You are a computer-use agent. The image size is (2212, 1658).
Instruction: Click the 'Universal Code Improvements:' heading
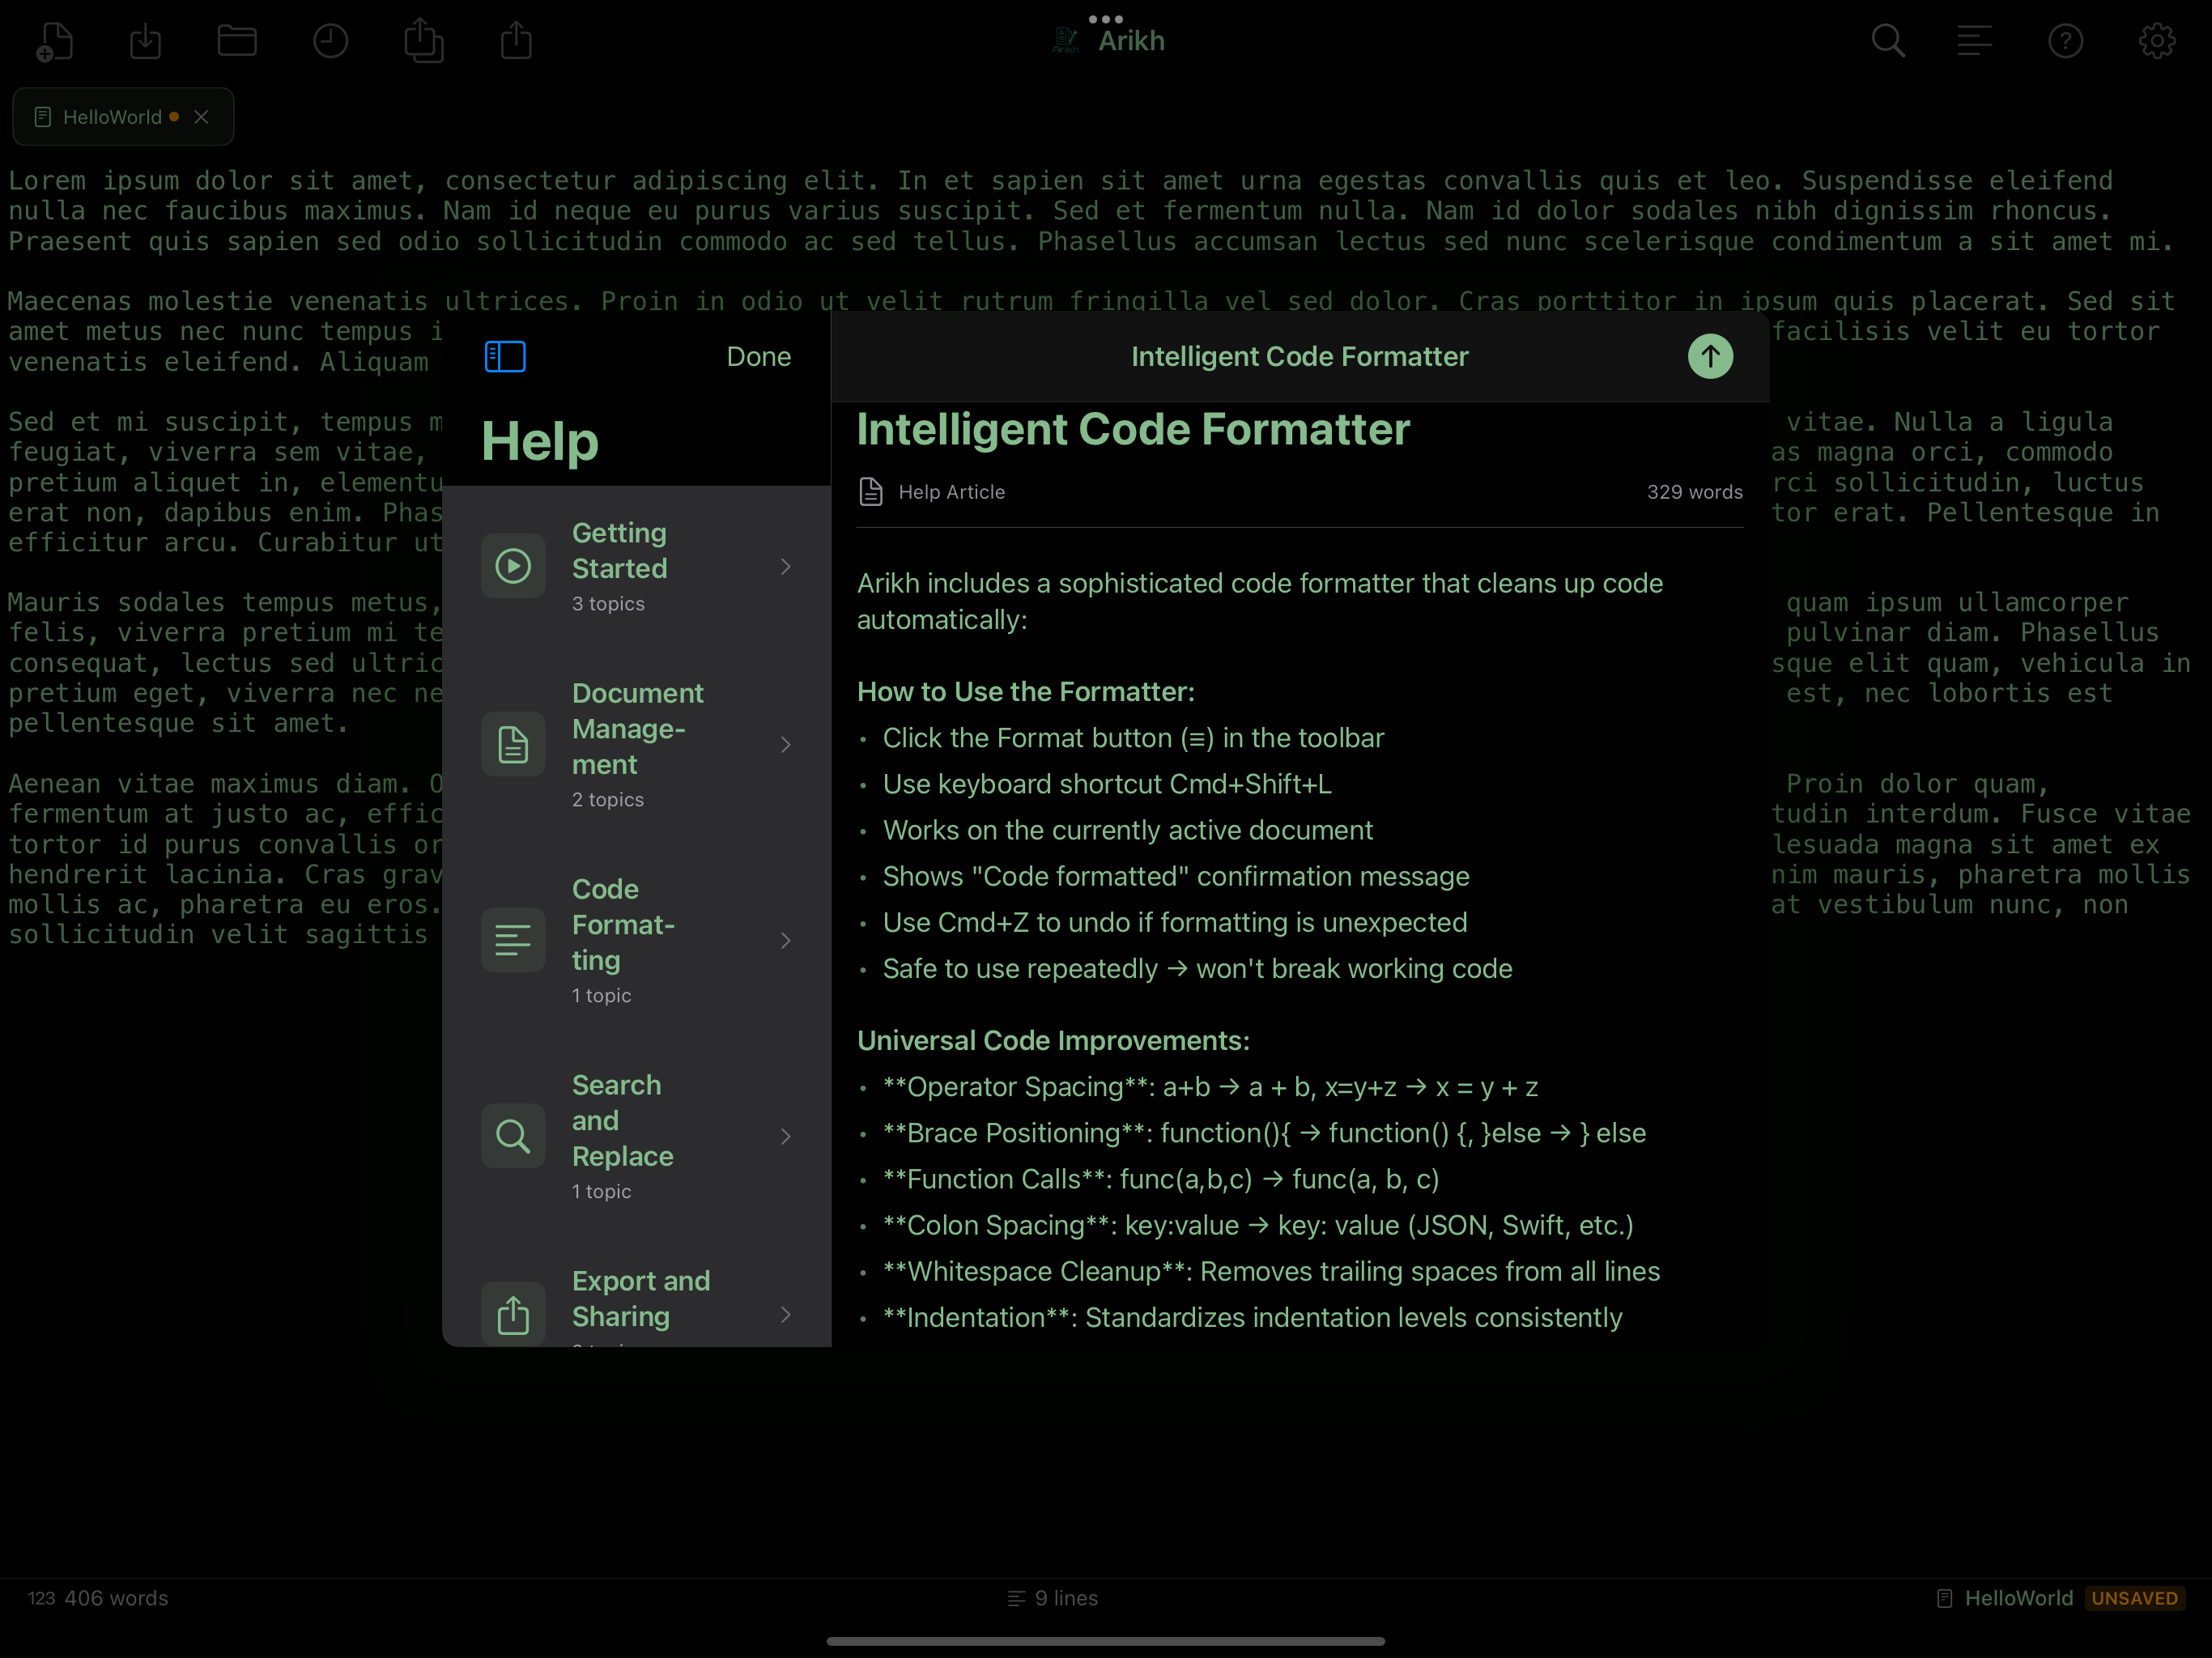click(x=1053, y=1040)
